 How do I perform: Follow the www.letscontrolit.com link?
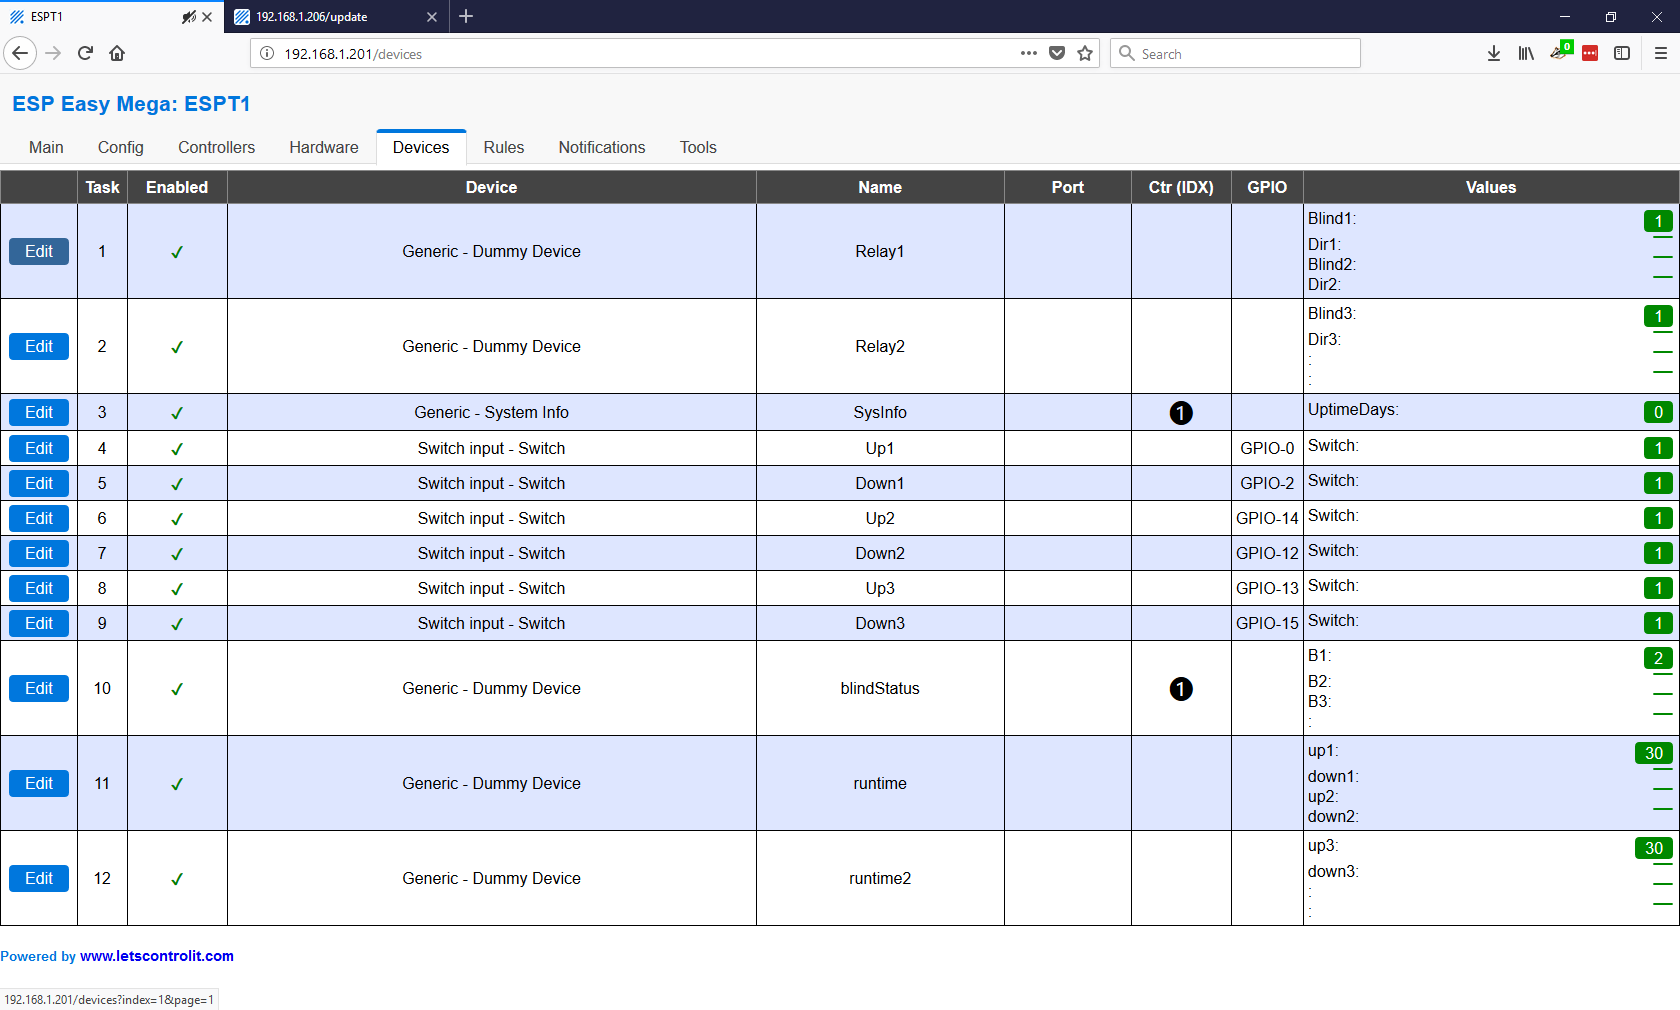pos(157,956)
